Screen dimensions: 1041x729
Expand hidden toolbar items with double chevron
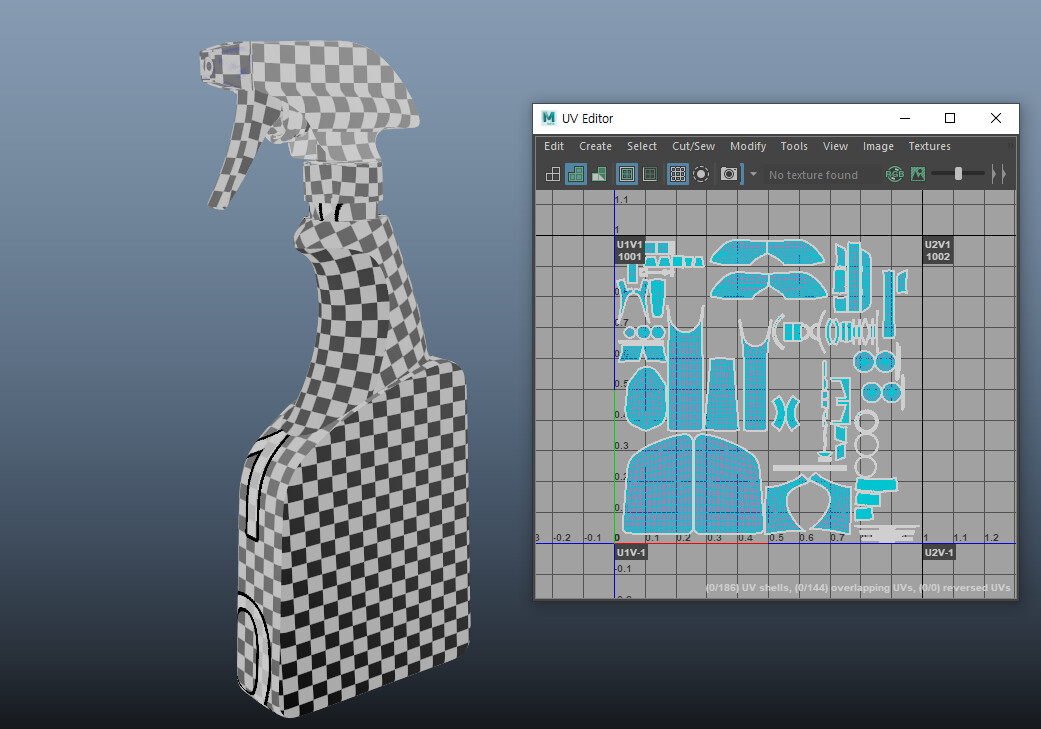point(998,174)
